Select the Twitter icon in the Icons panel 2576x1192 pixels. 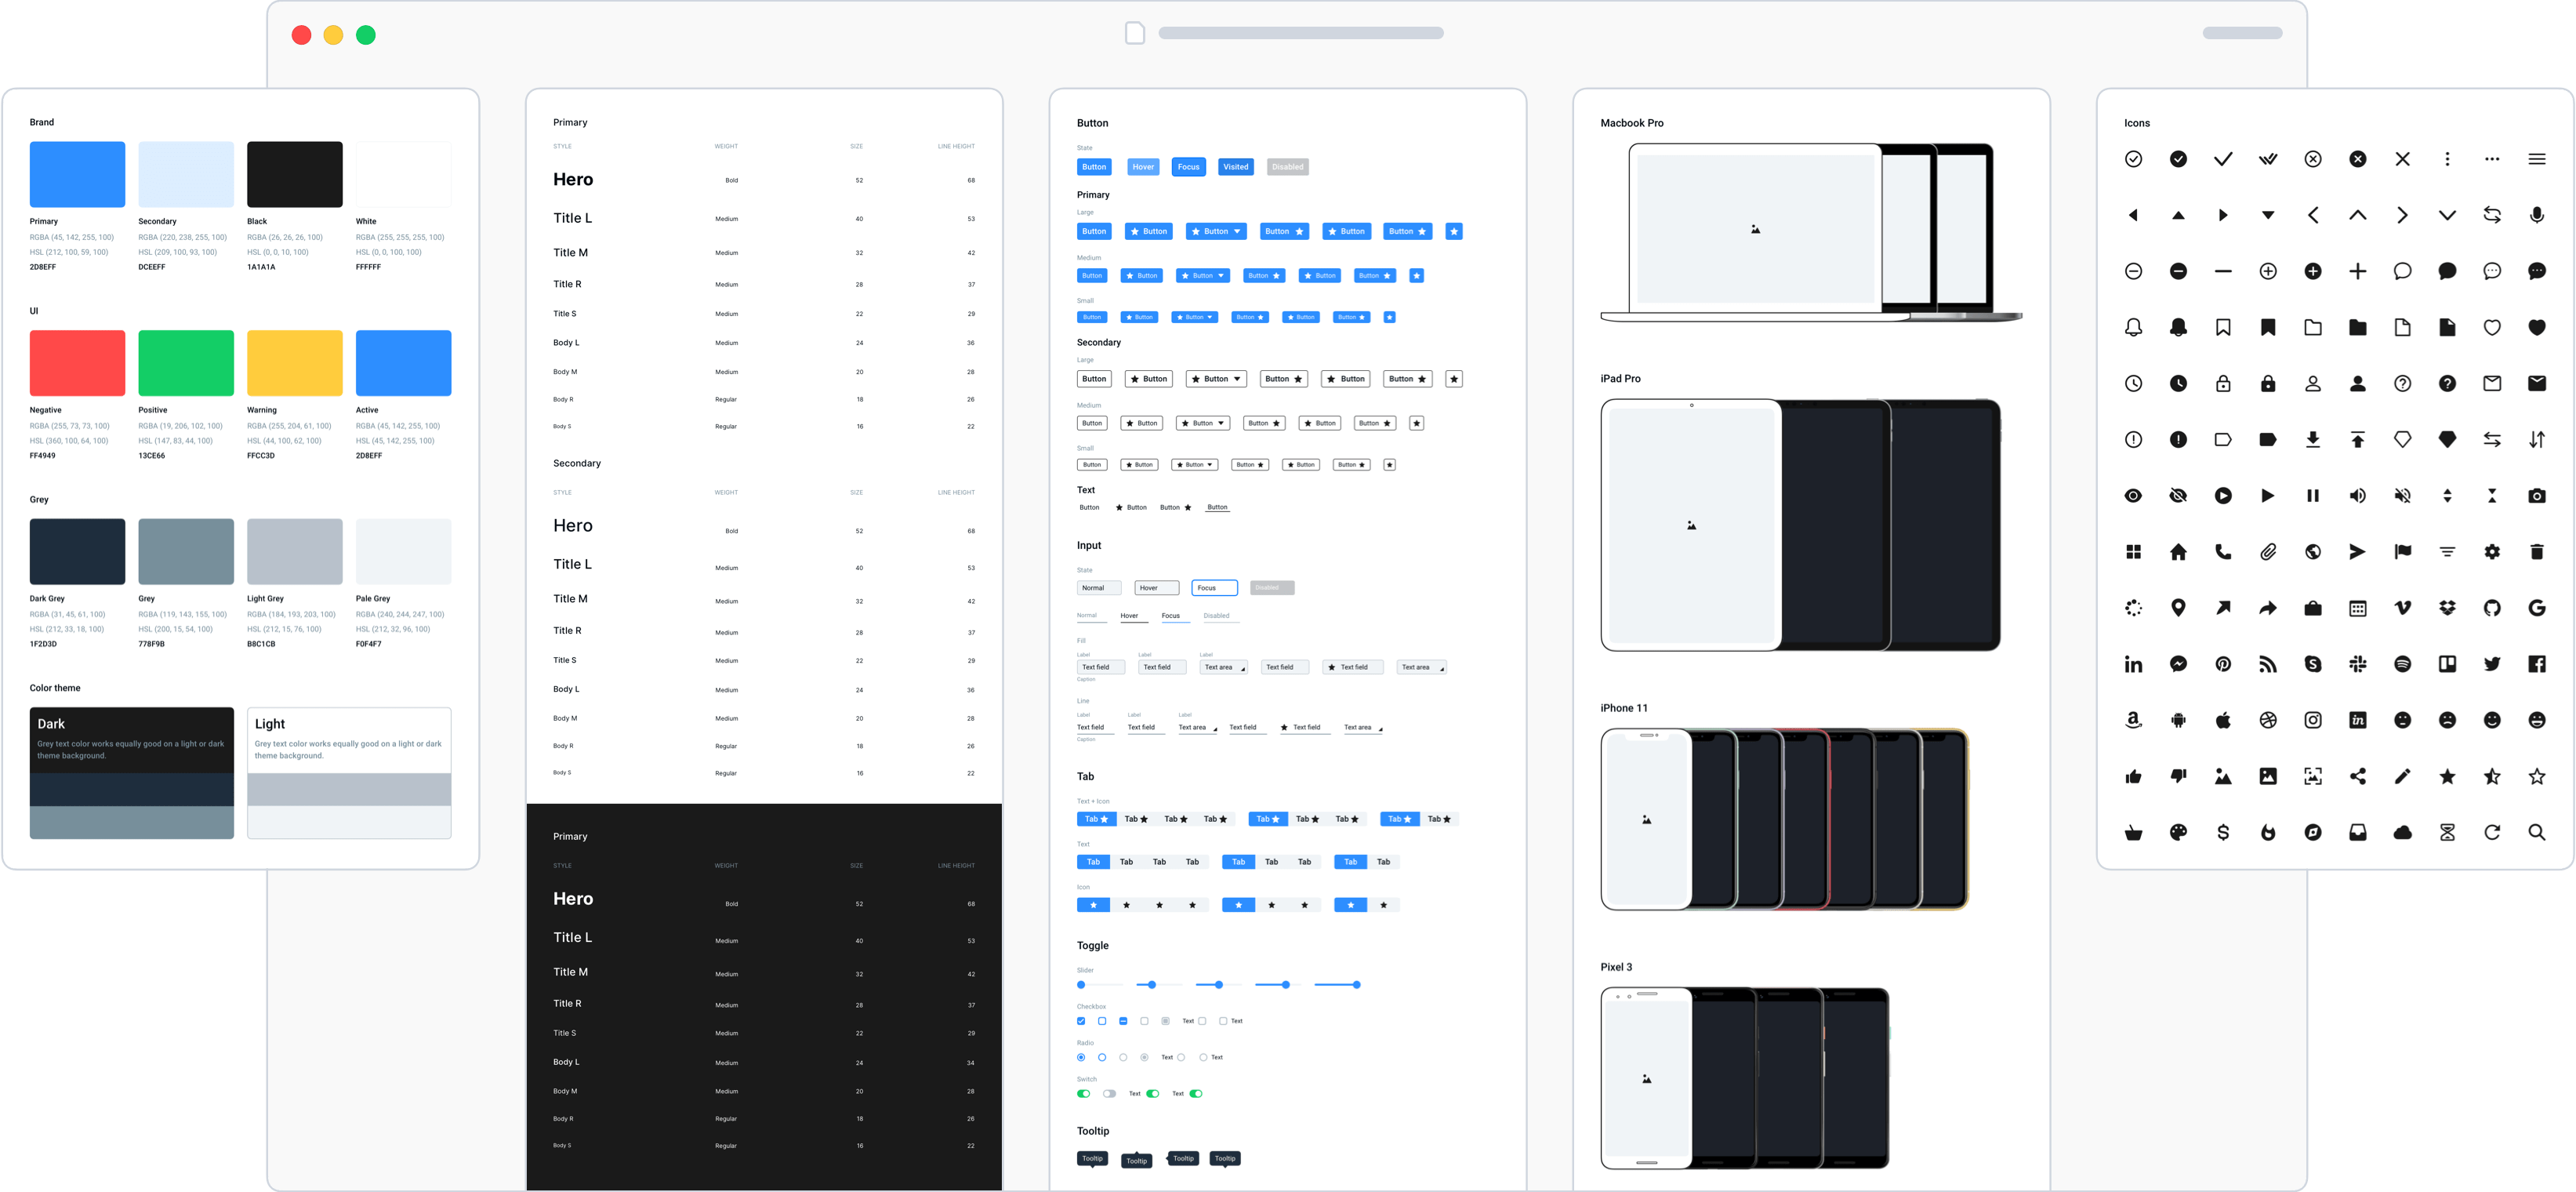click(x=2493, y=663)
